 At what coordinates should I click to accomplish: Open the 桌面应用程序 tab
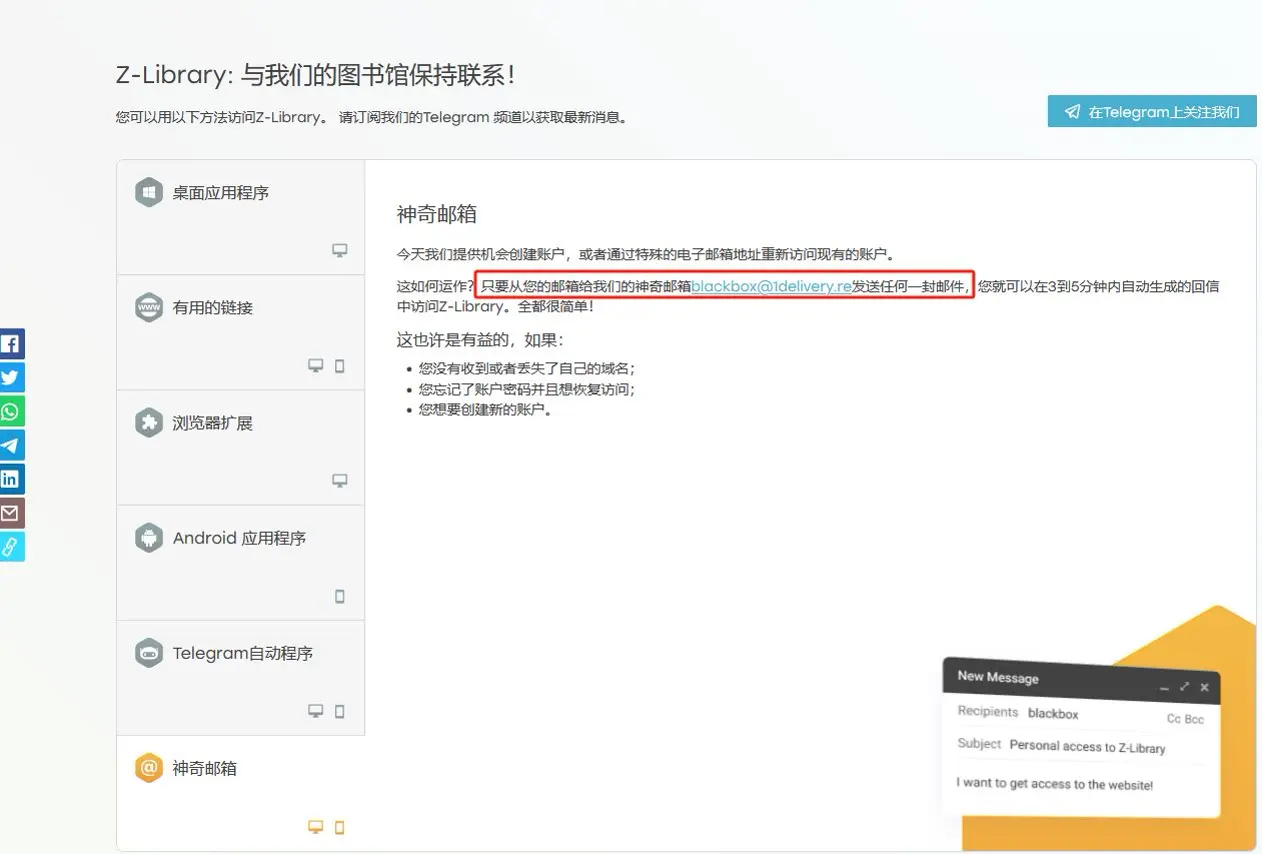(221, 193)
